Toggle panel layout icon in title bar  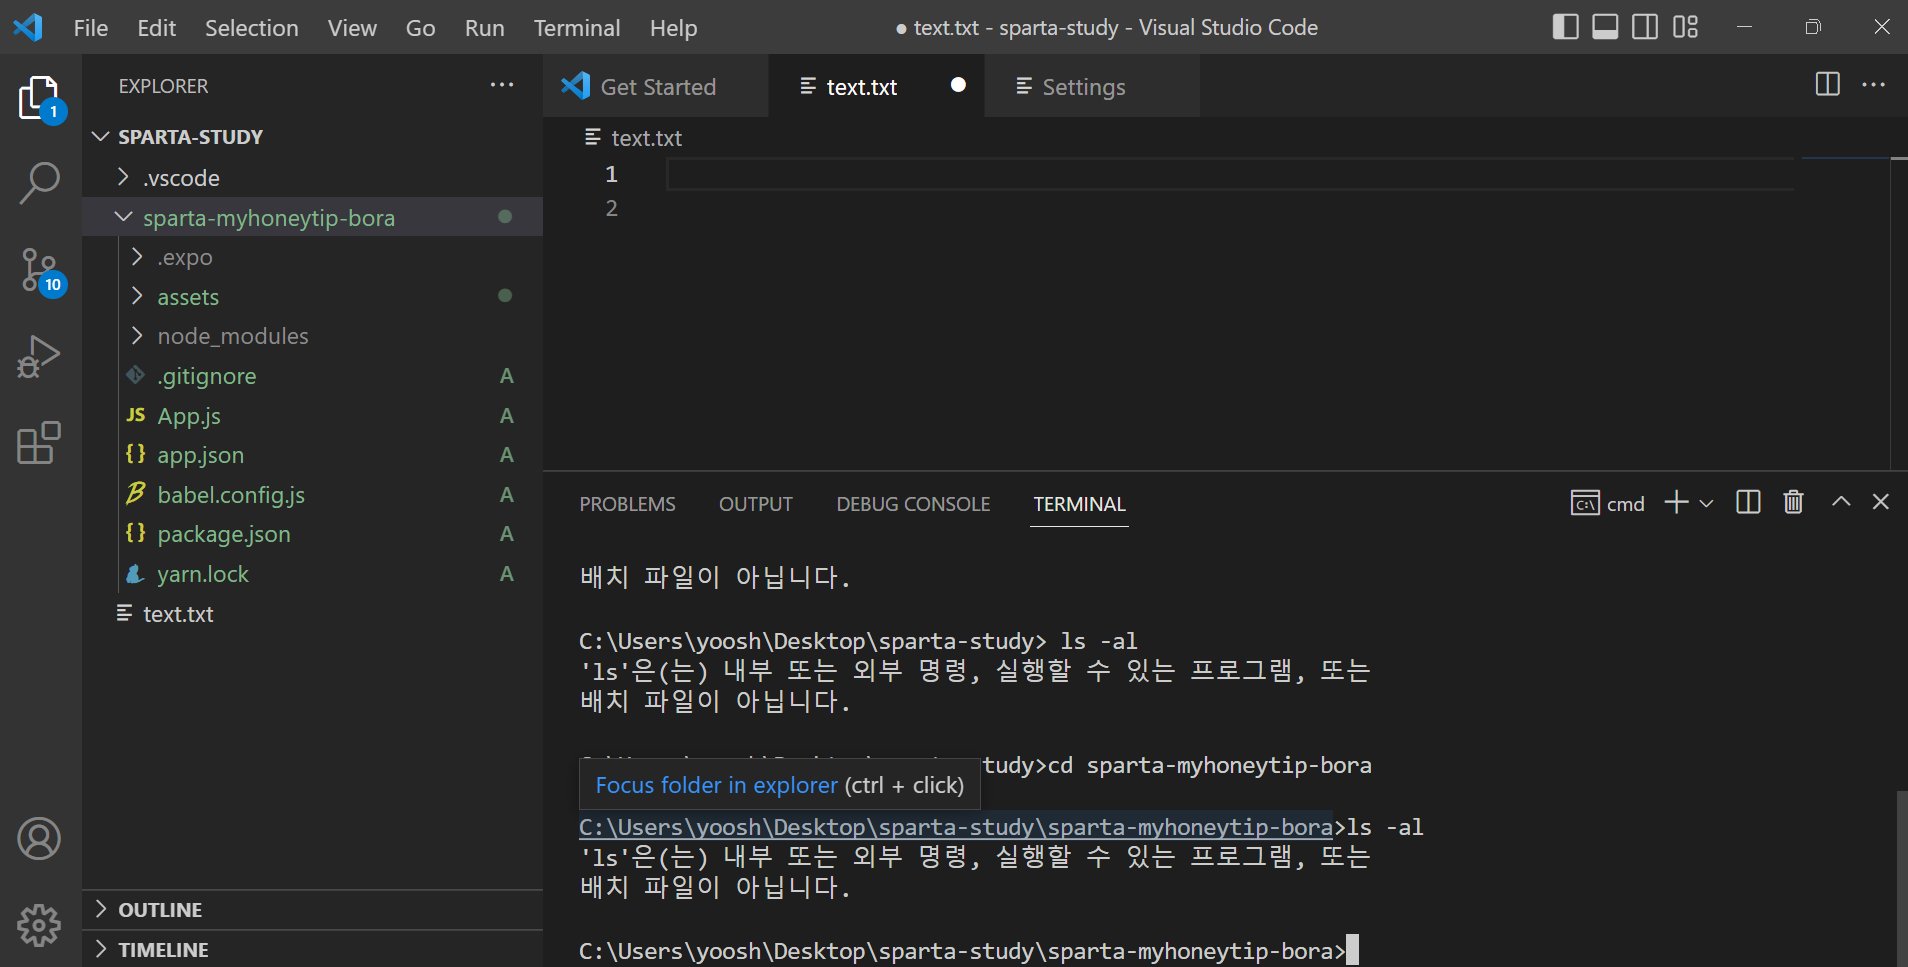coord(1605,27)
